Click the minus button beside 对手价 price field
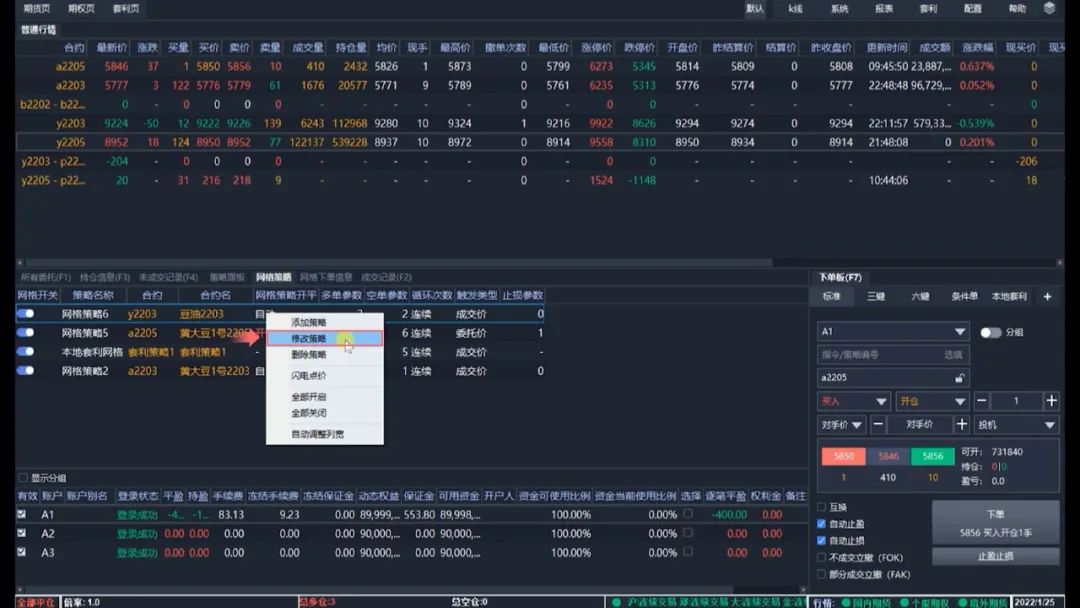 pos(878,425)
